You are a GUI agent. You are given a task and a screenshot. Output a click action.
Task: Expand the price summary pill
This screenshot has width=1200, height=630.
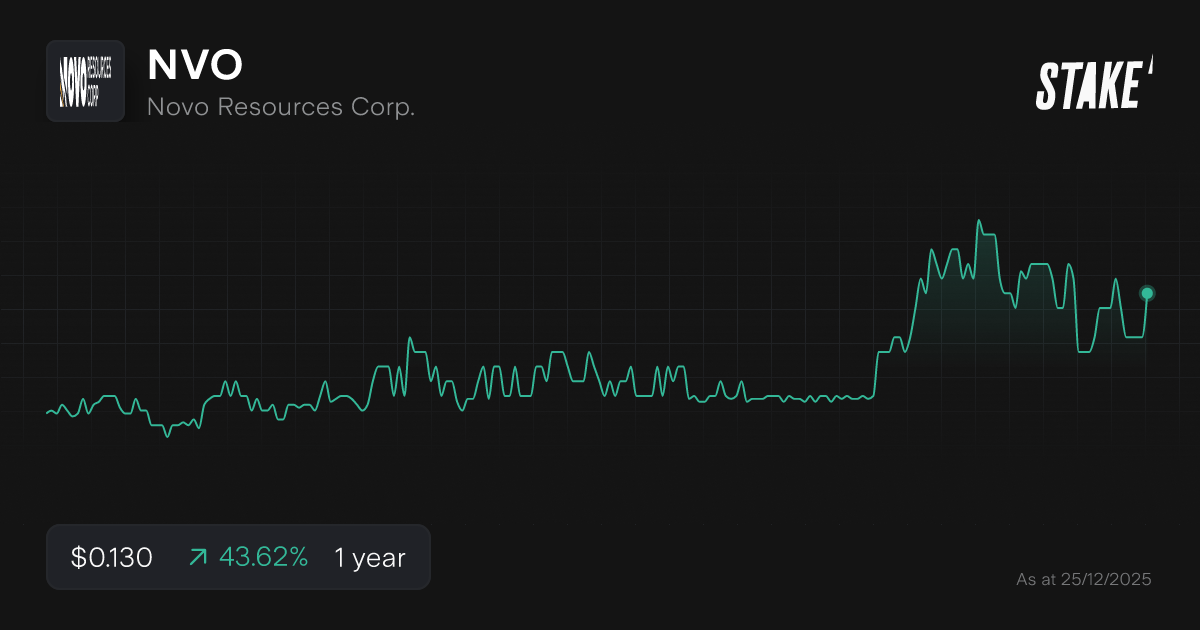[x=238, y=557]
